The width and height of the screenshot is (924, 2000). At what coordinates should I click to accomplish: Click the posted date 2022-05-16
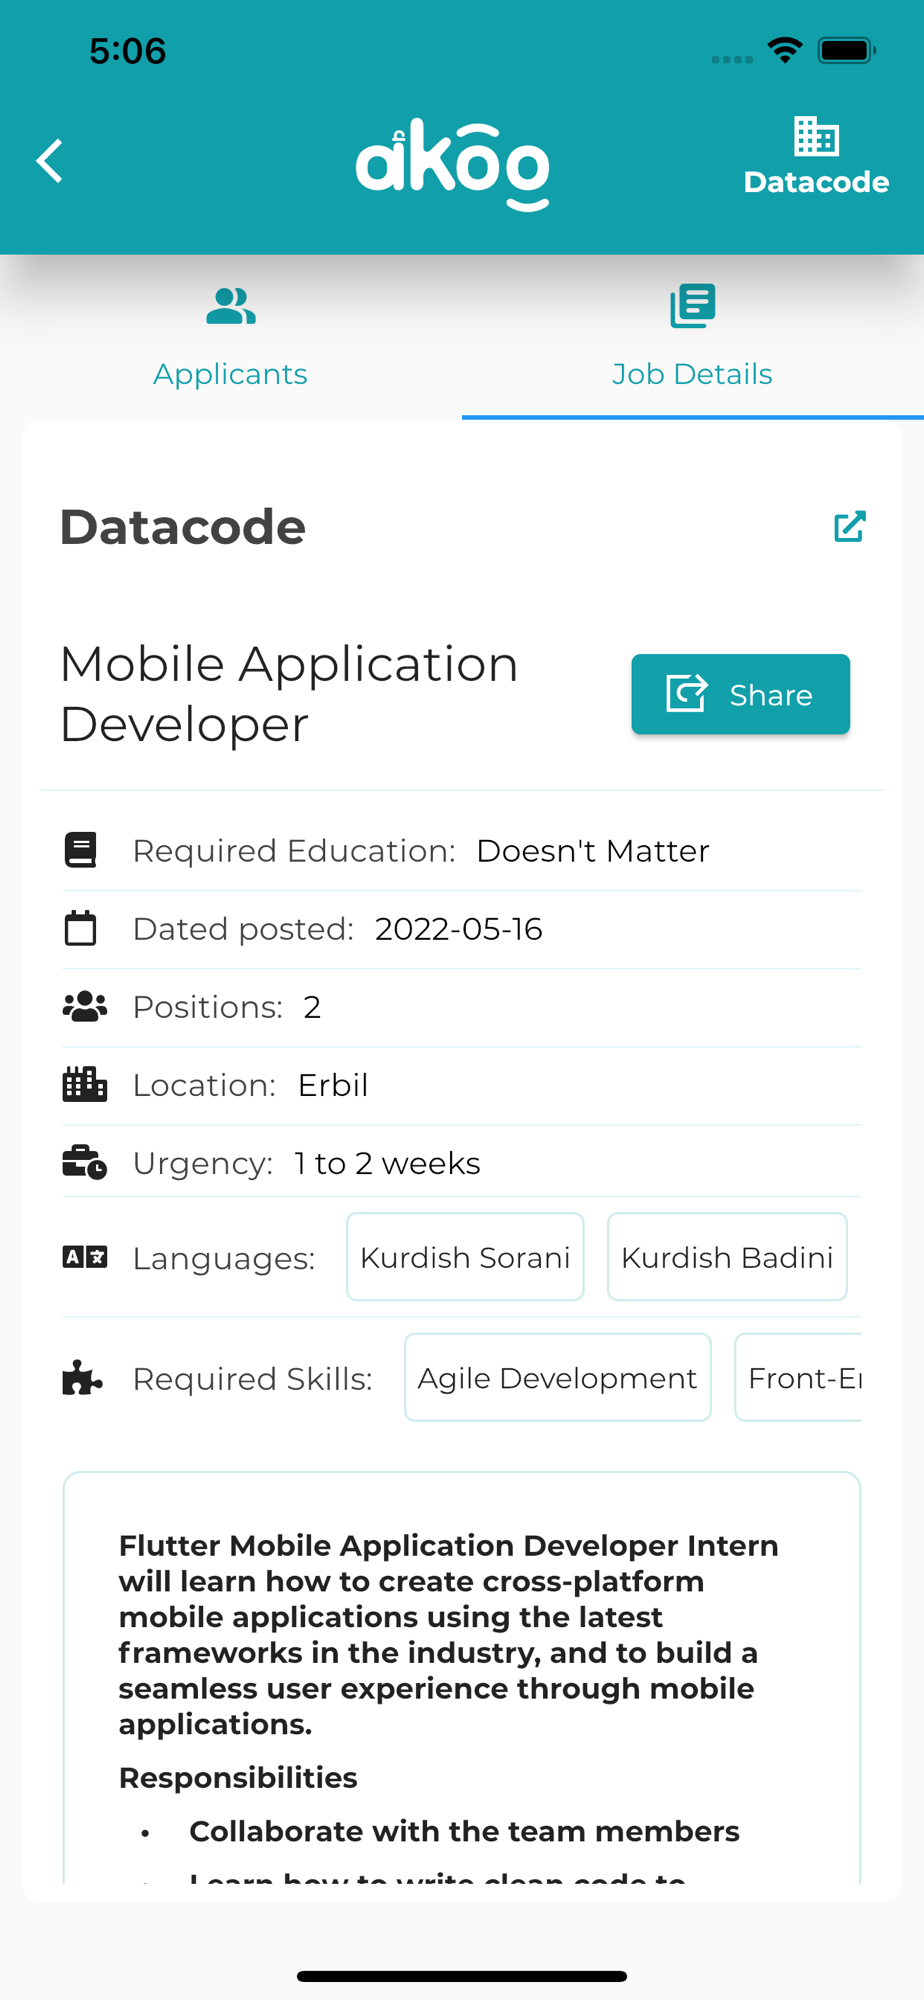[x=459, y=929]
